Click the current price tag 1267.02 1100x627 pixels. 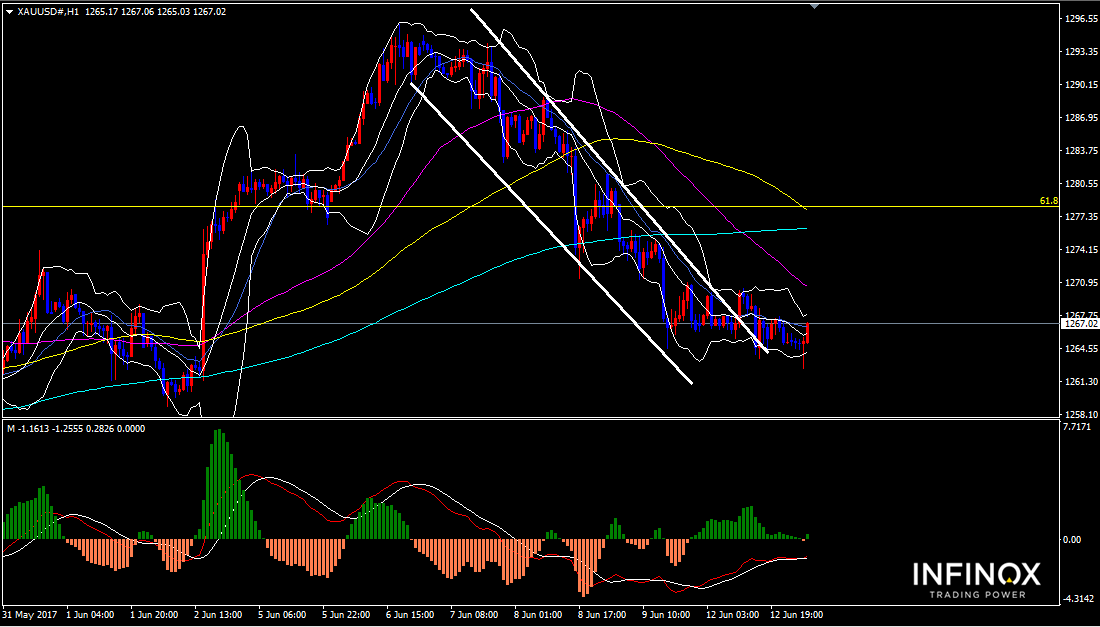point(1079,324)
